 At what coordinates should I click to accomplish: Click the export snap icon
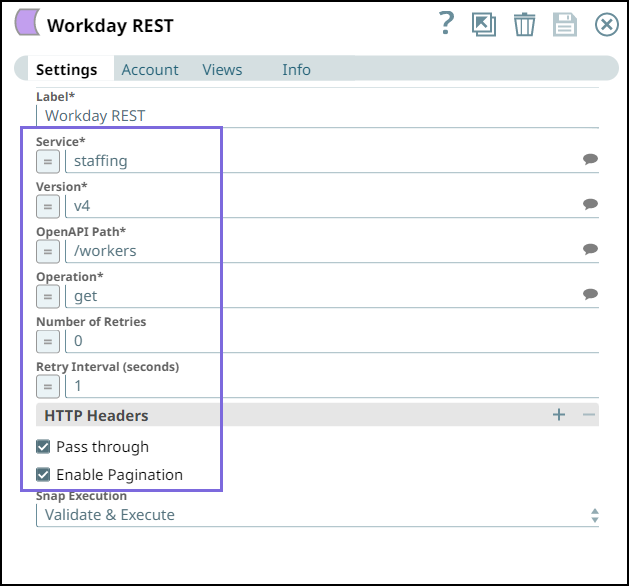click(484, 24)
